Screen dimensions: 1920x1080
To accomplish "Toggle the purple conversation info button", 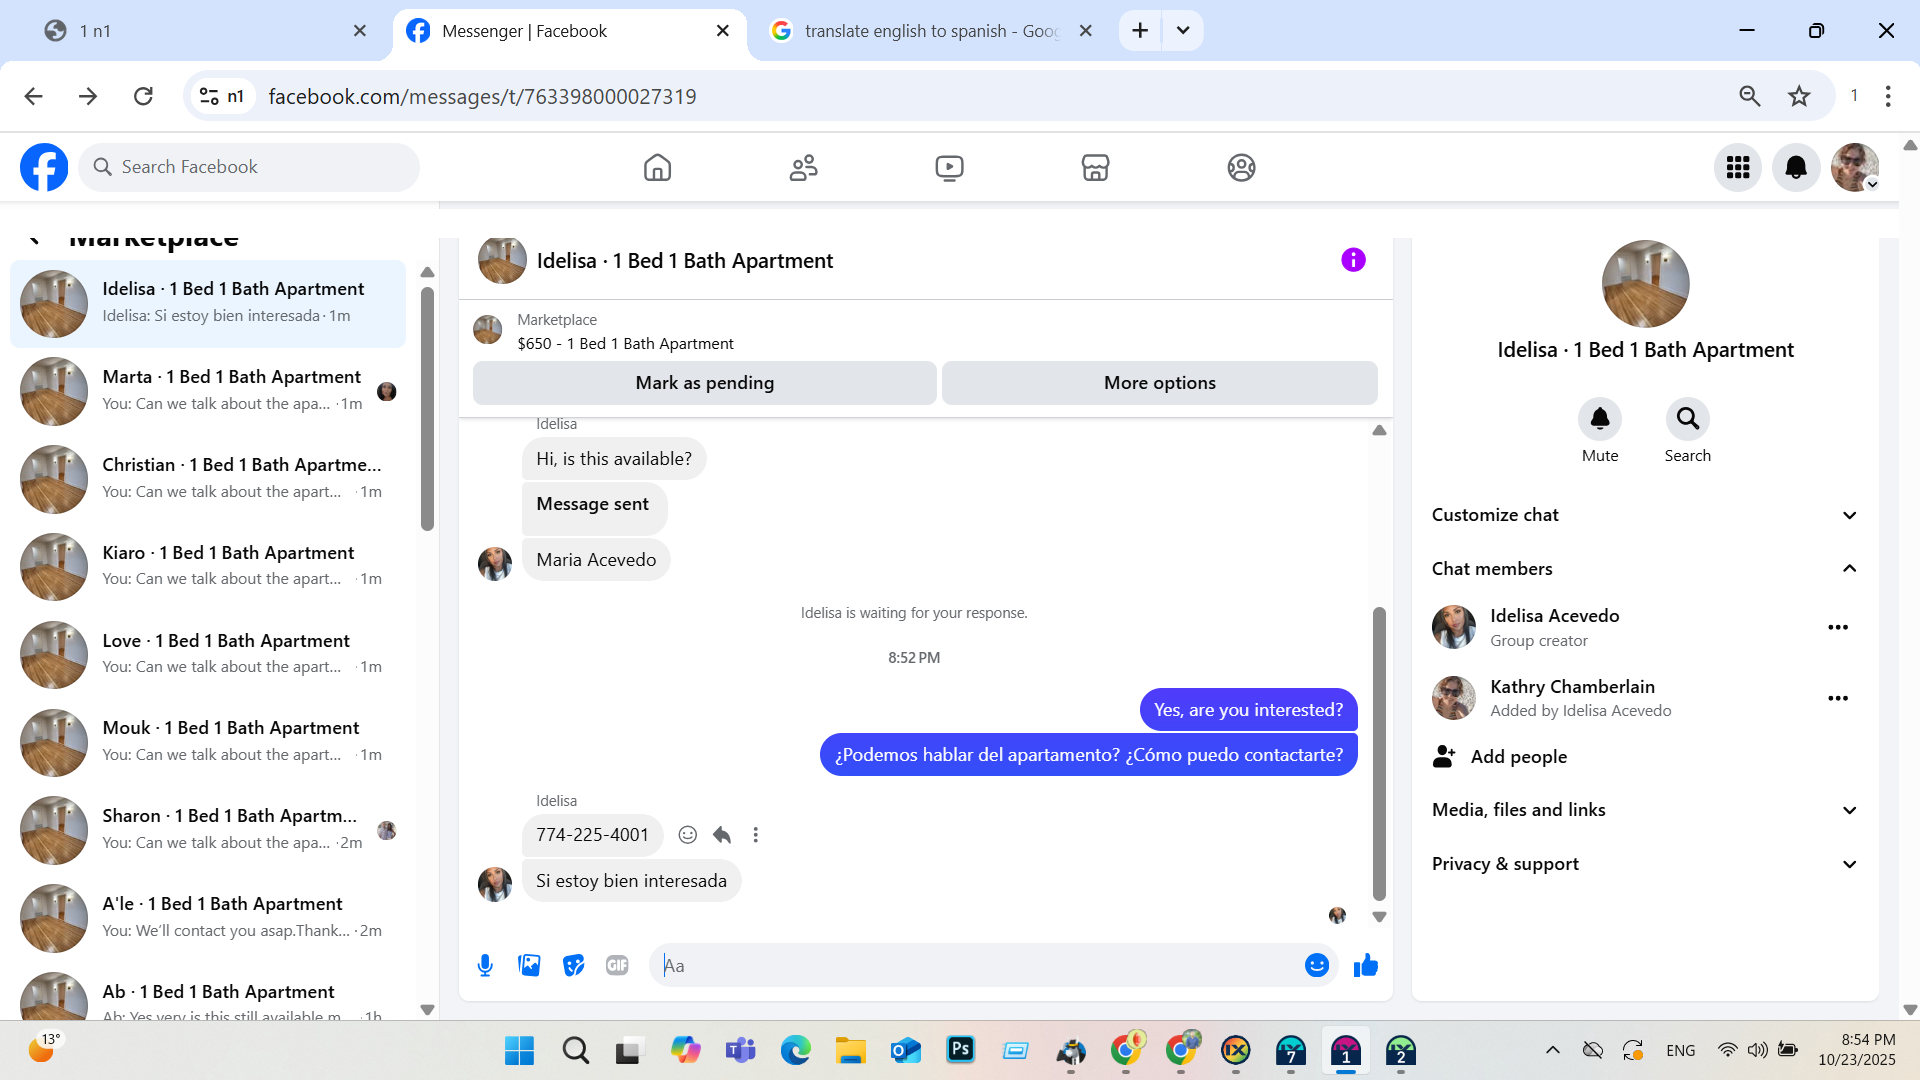I will [1352, 260].
